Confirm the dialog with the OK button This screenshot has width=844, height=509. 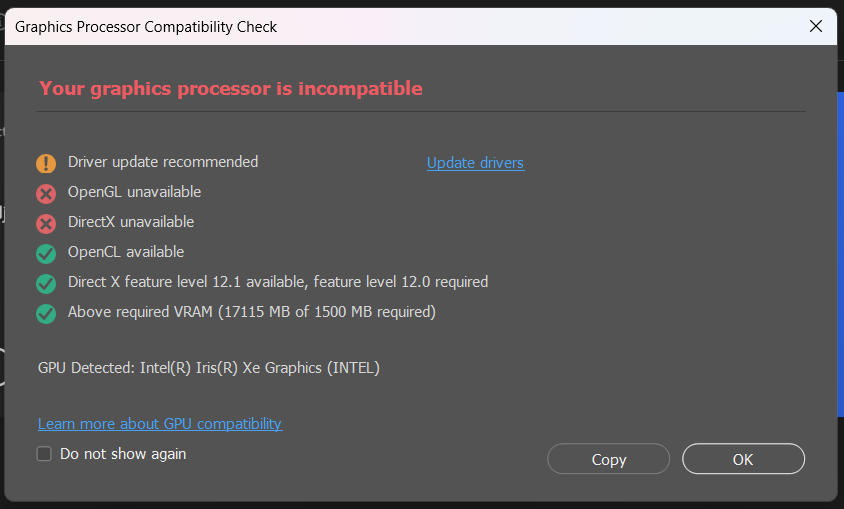coord(743,459)
